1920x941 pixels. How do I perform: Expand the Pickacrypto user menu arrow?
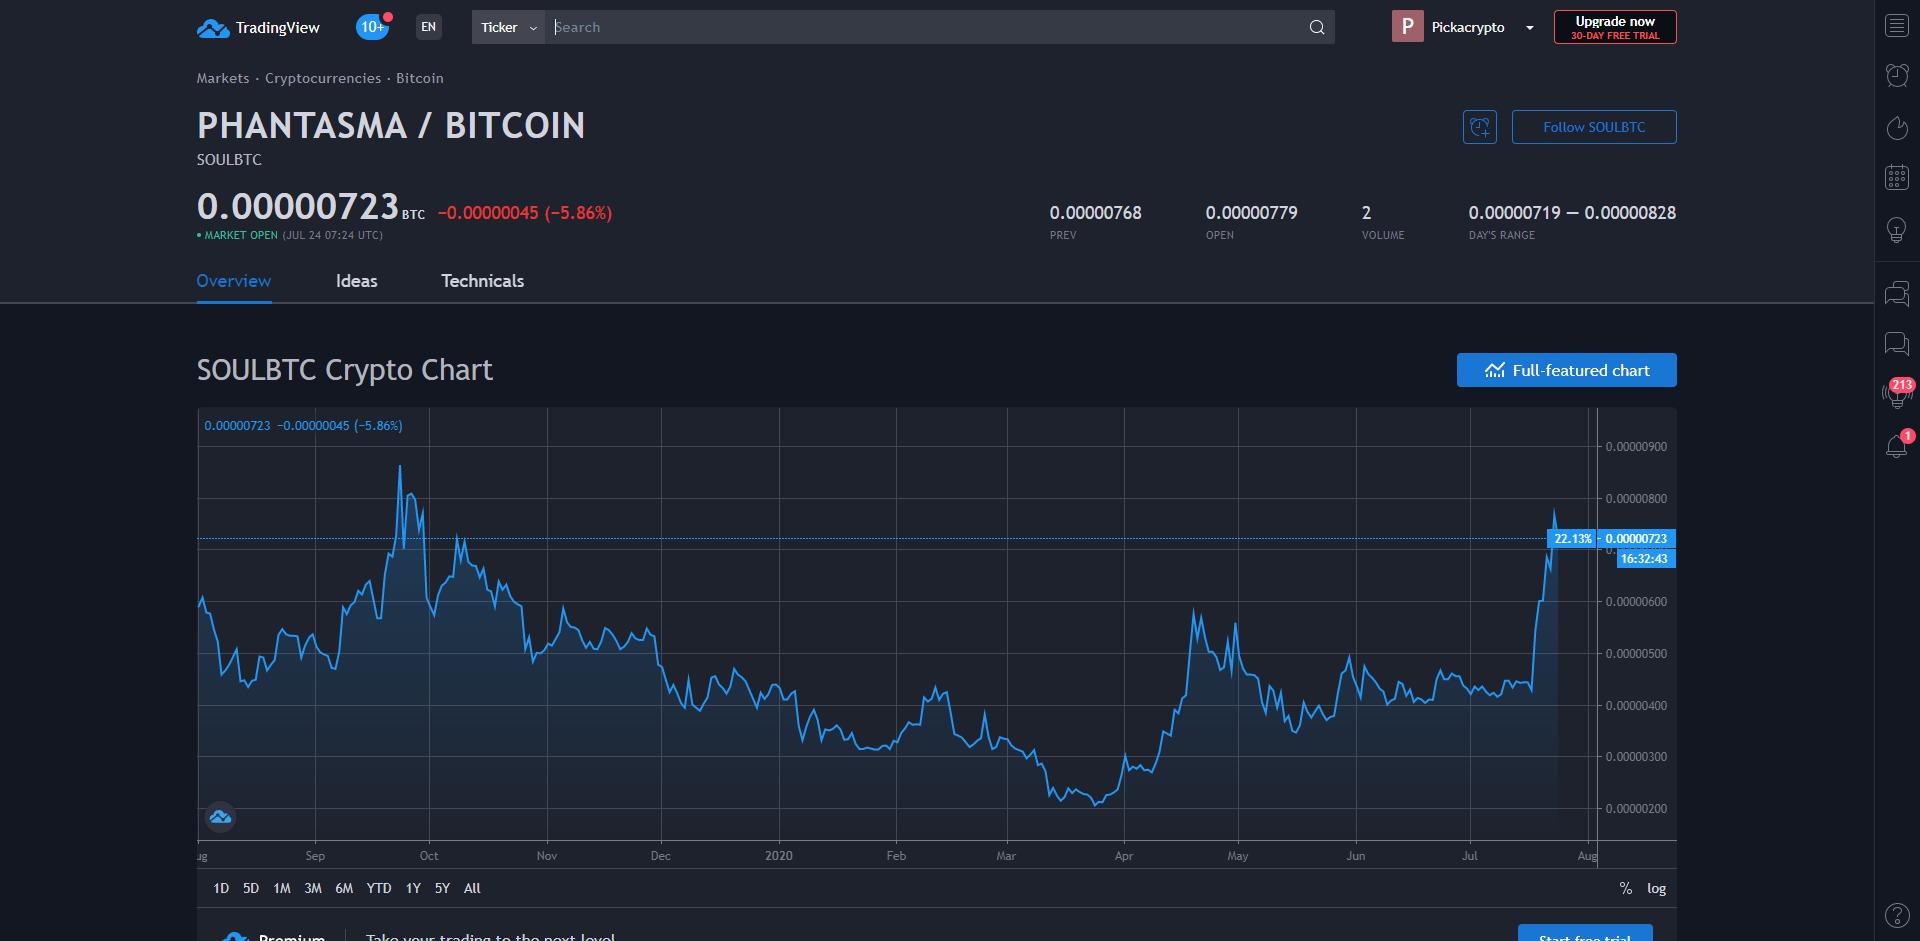coord(1530,28)
